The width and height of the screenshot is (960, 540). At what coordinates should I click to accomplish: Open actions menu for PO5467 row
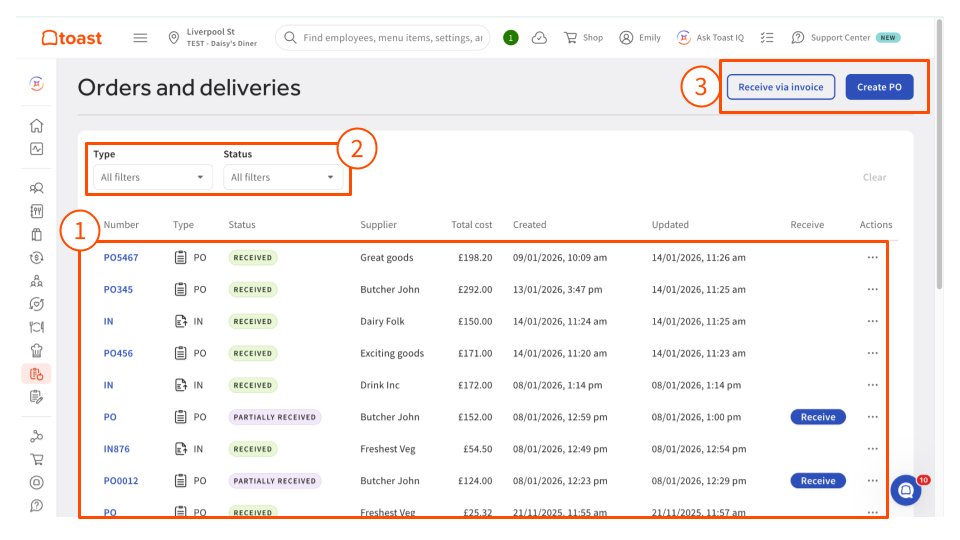[x=872, y=257]
